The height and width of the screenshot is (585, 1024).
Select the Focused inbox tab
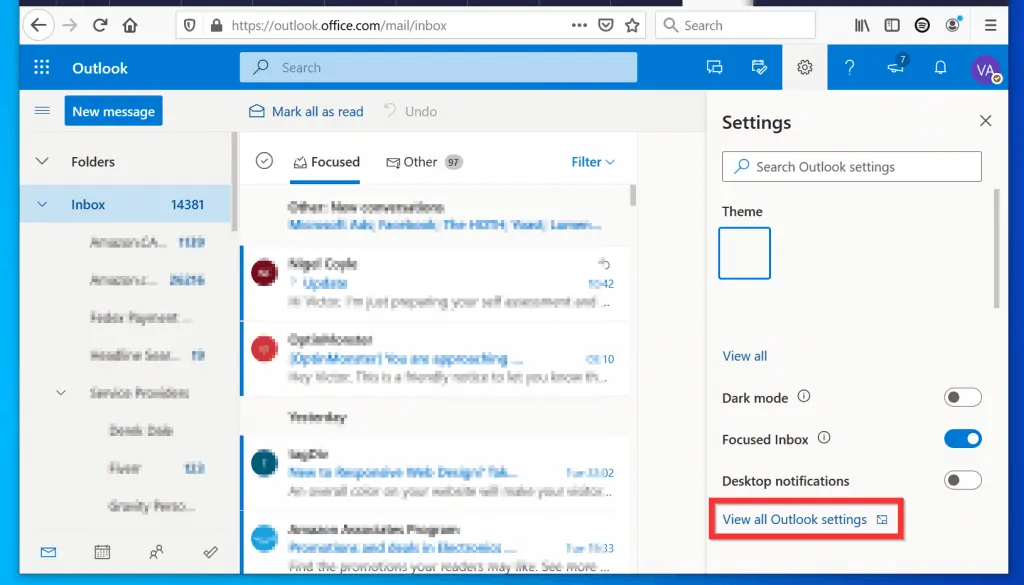[326, 162]
